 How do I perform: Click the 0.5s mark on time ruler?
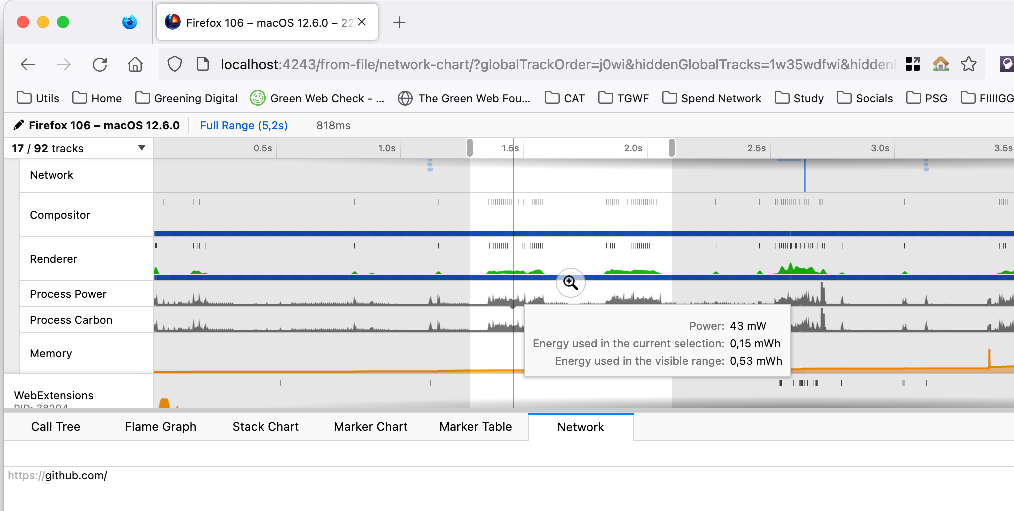[262, 148]
